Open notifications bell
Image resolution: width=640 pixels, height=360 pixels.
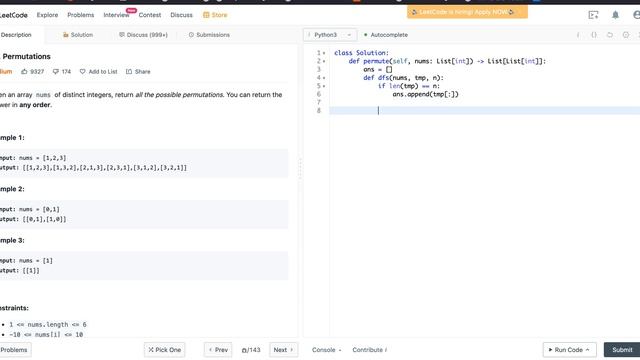(615, 15)
